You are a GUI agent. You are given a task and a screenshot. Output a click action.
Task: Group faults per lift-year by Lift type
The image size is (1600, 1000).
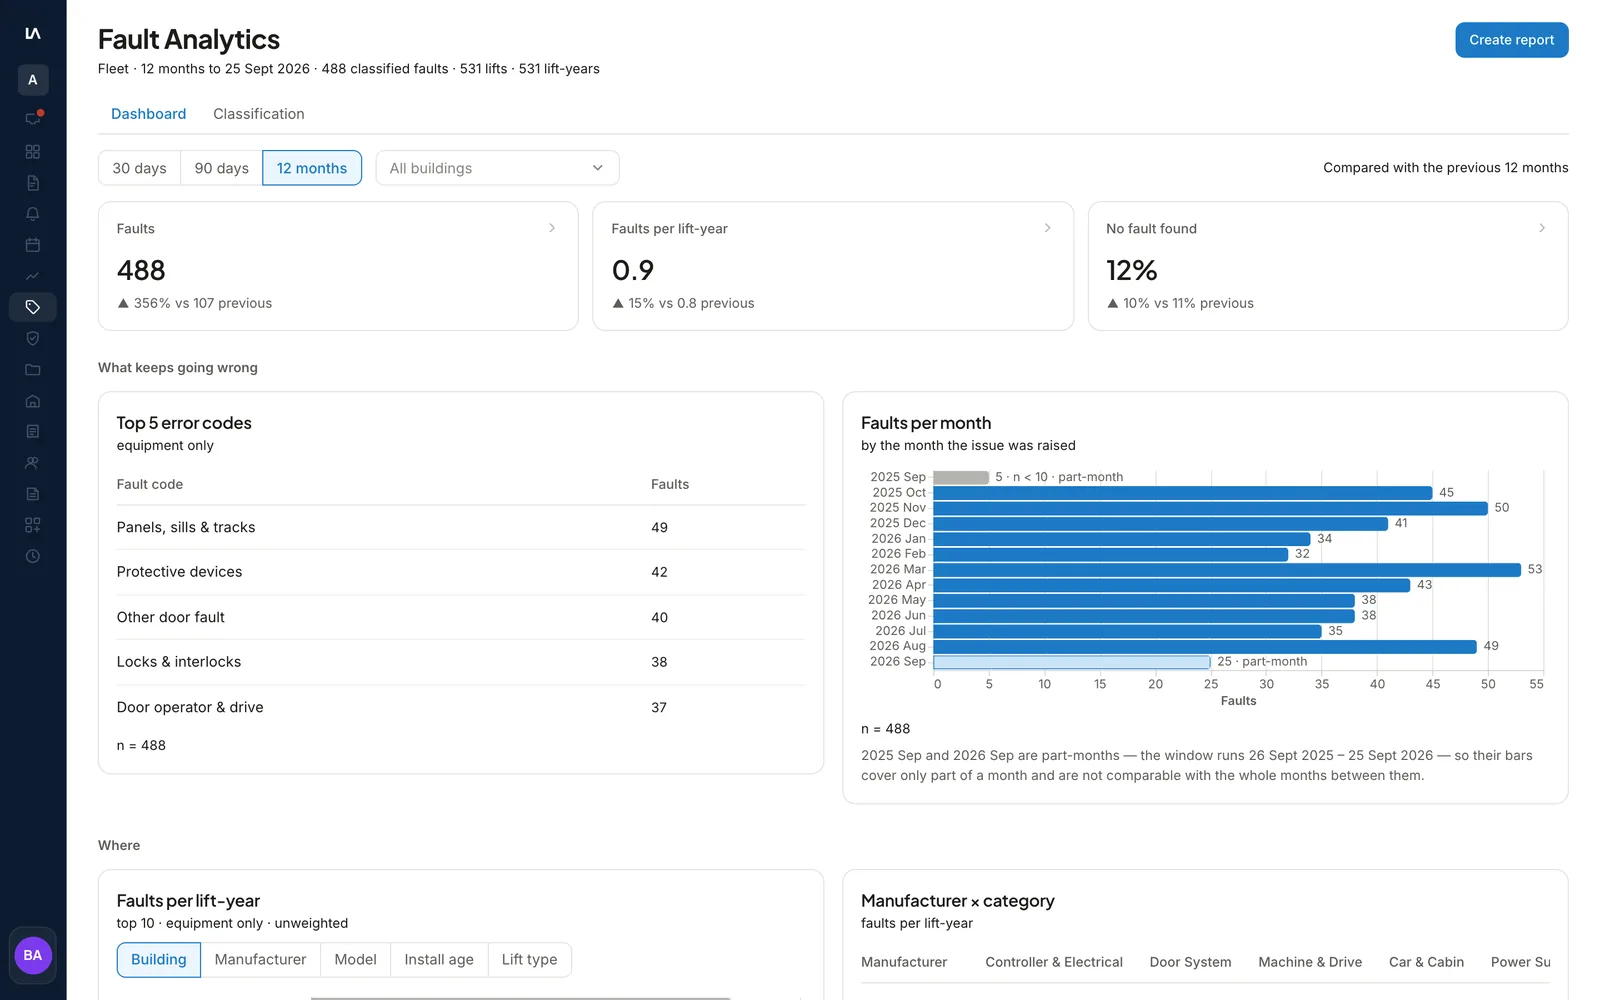(x=529, y=960)
